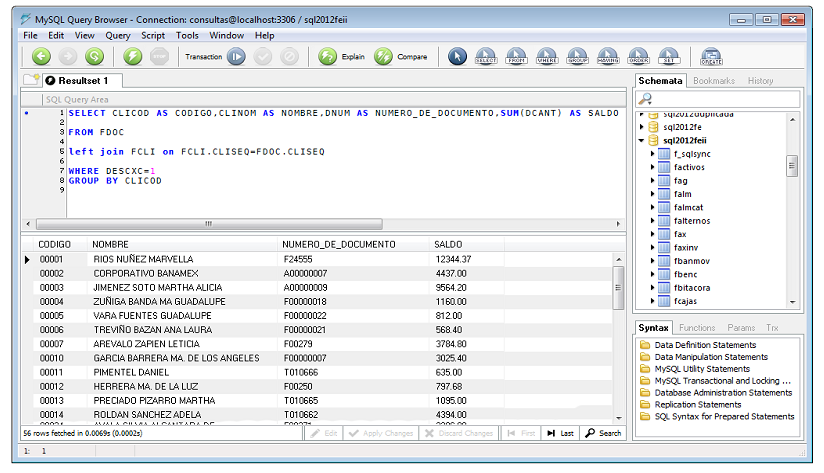824x473 pixels.
Task: Expand the falternos table
Action: [653, 221]
